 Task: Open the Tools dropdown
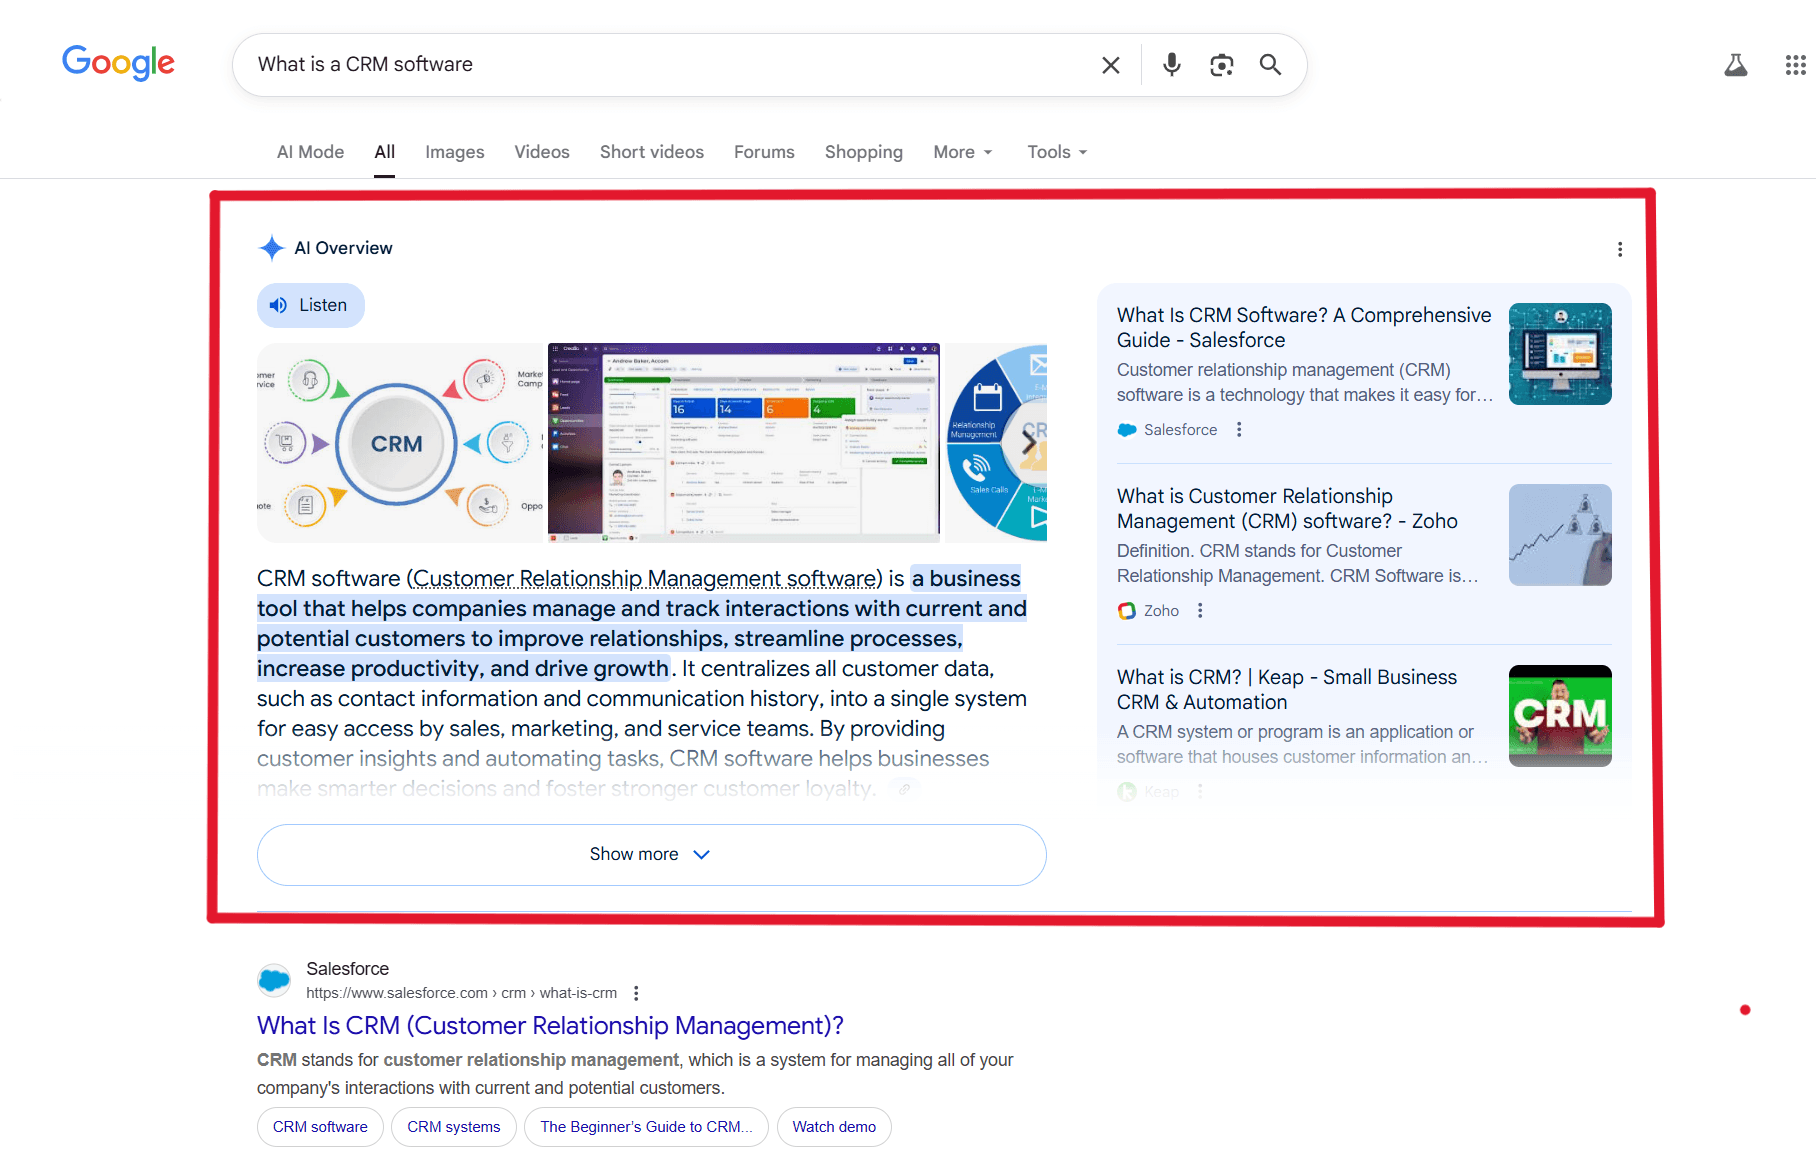pos(1055,152)
